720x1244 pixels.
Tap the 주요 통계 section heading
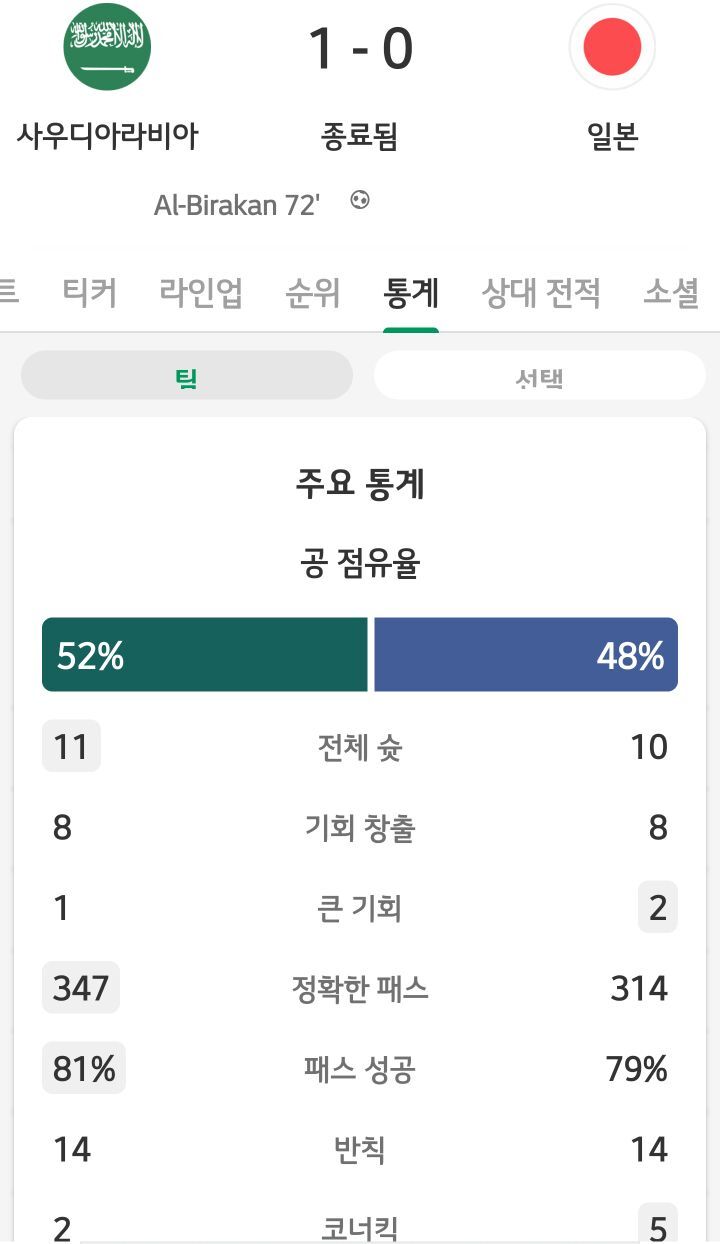[x=360, y=484]
